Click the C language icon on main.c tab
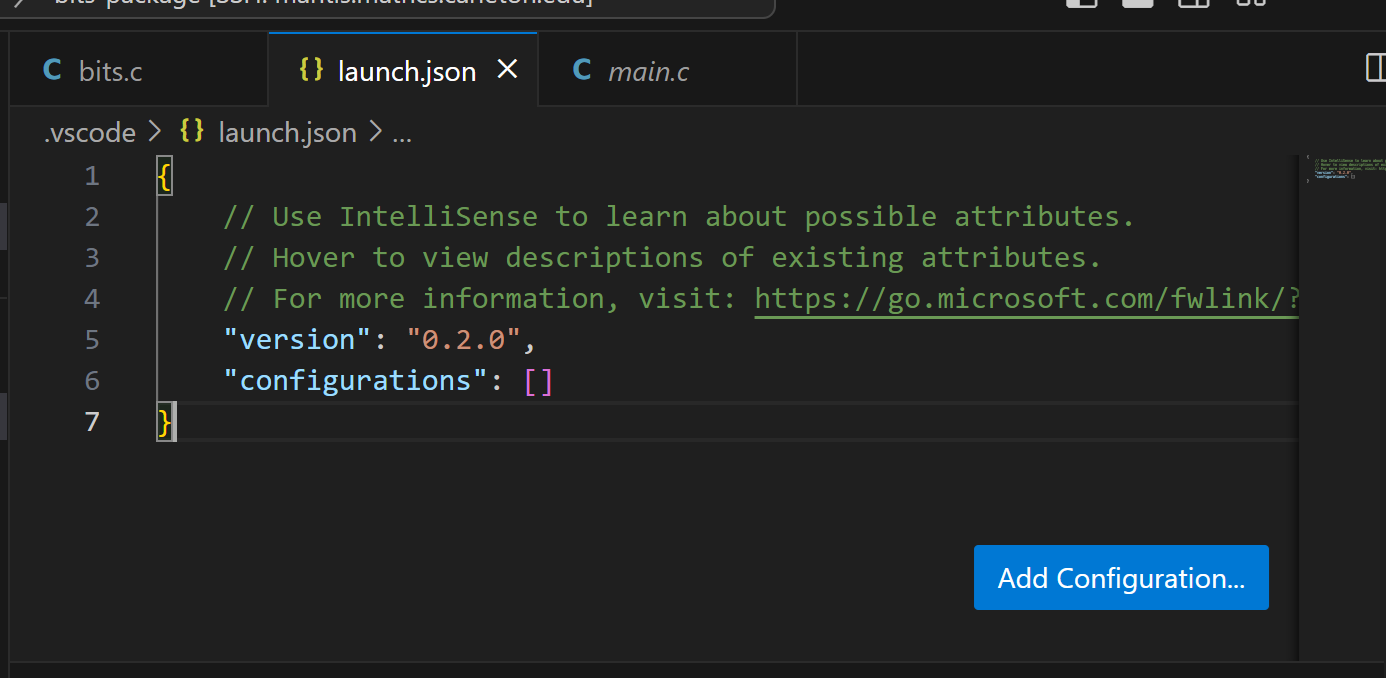The height and width of the screenshot is (678, 1386). point(581,70)
